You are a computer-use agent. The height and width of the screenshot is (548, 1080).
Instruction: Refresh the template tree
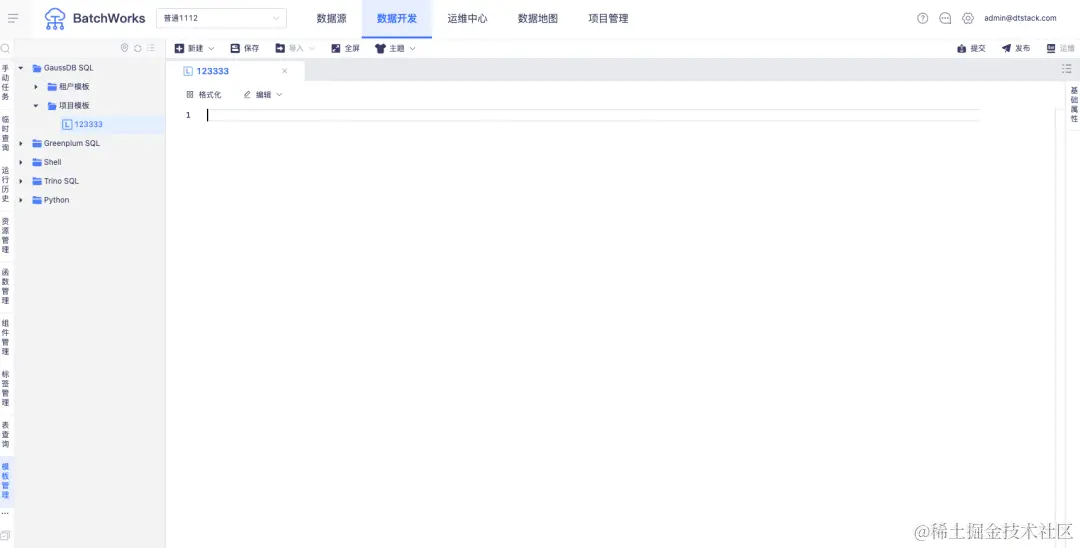(138, 48)
